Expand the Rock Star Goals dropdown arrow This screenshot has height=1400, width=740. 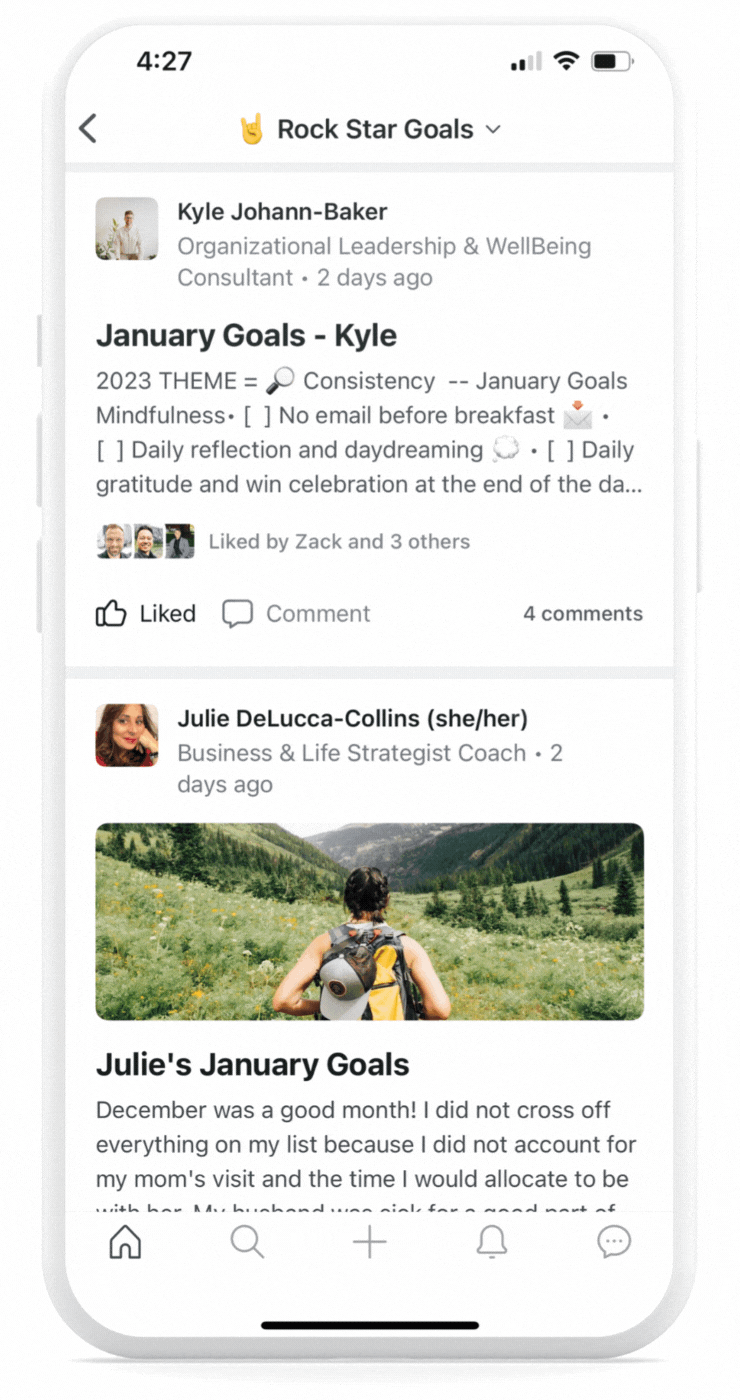(492, 129)
